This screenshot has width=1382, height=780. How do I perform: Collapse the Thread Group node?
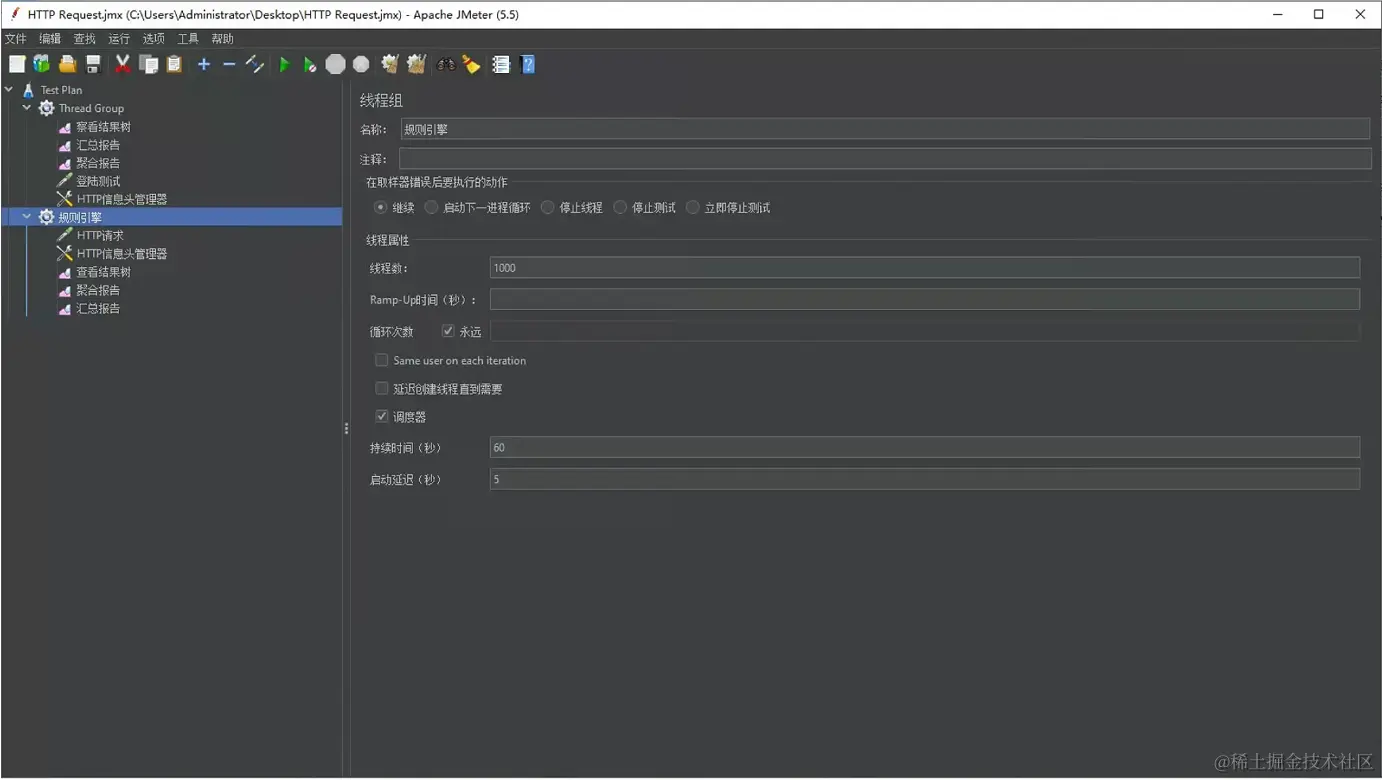[x=27, y=108]
